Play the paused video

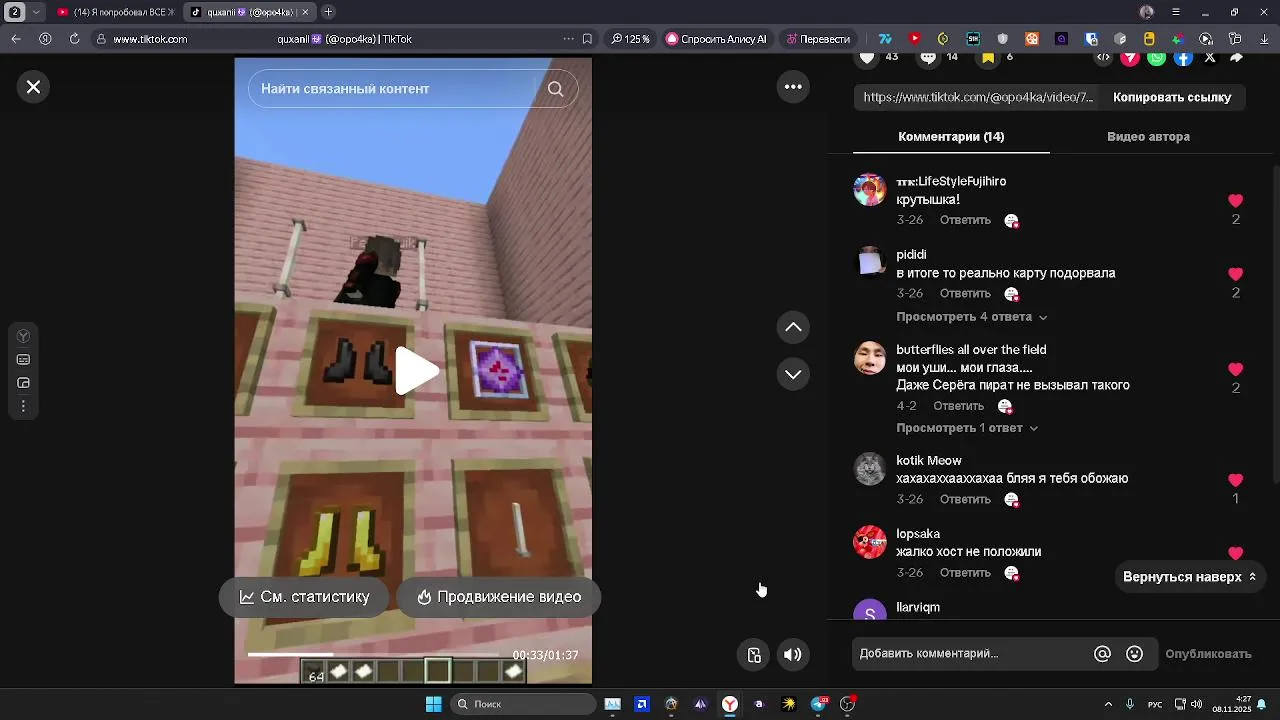(x=416, y=370)
